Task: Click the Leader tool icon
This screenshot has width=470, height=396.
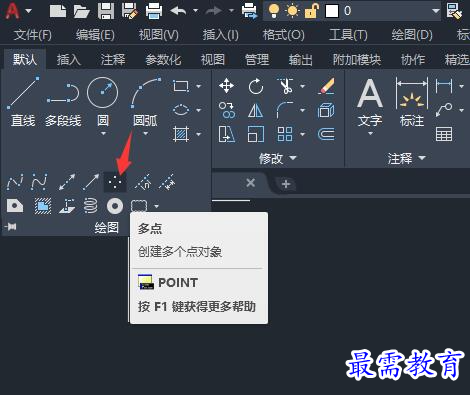Action: click(x=444, y=110)
